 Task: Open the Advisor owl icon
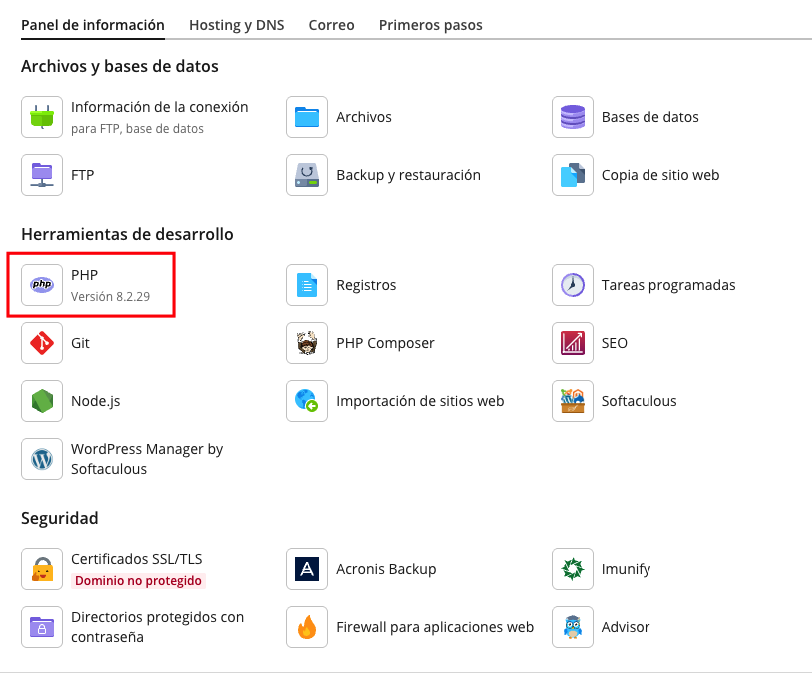point(573,627)
